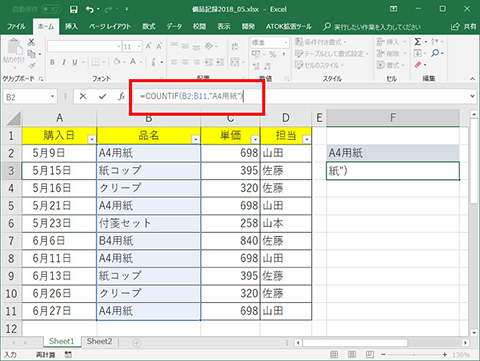
Task: Click the 共有 share button
Action: (464, 27)
